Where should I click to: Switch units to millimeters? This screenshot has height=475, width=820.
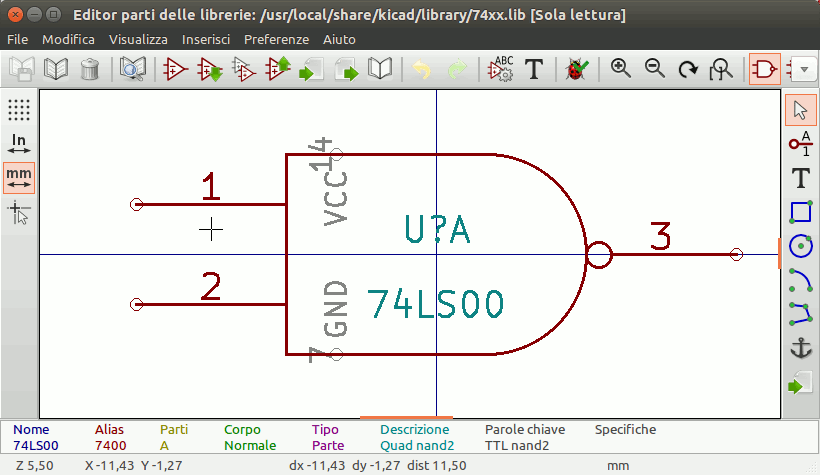[x=19, y=177]
